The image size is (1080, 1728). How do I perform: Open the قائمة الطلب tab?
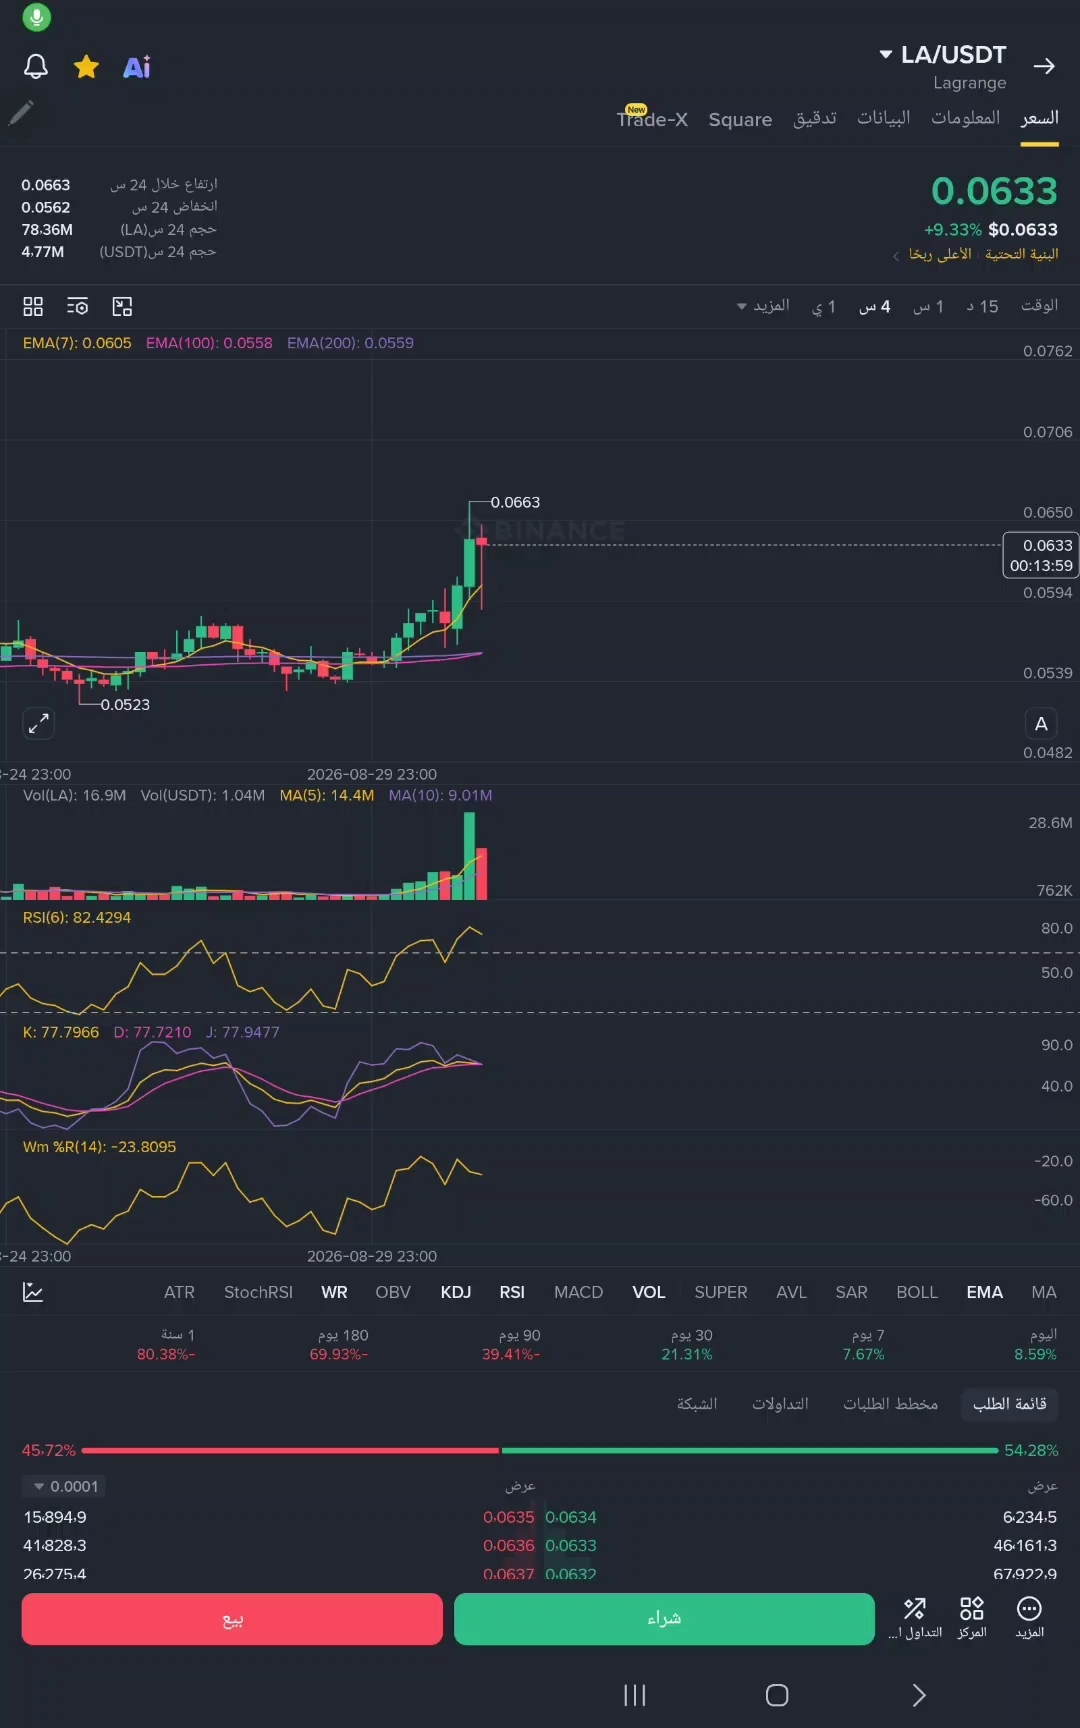(x=1009, y=1404)
